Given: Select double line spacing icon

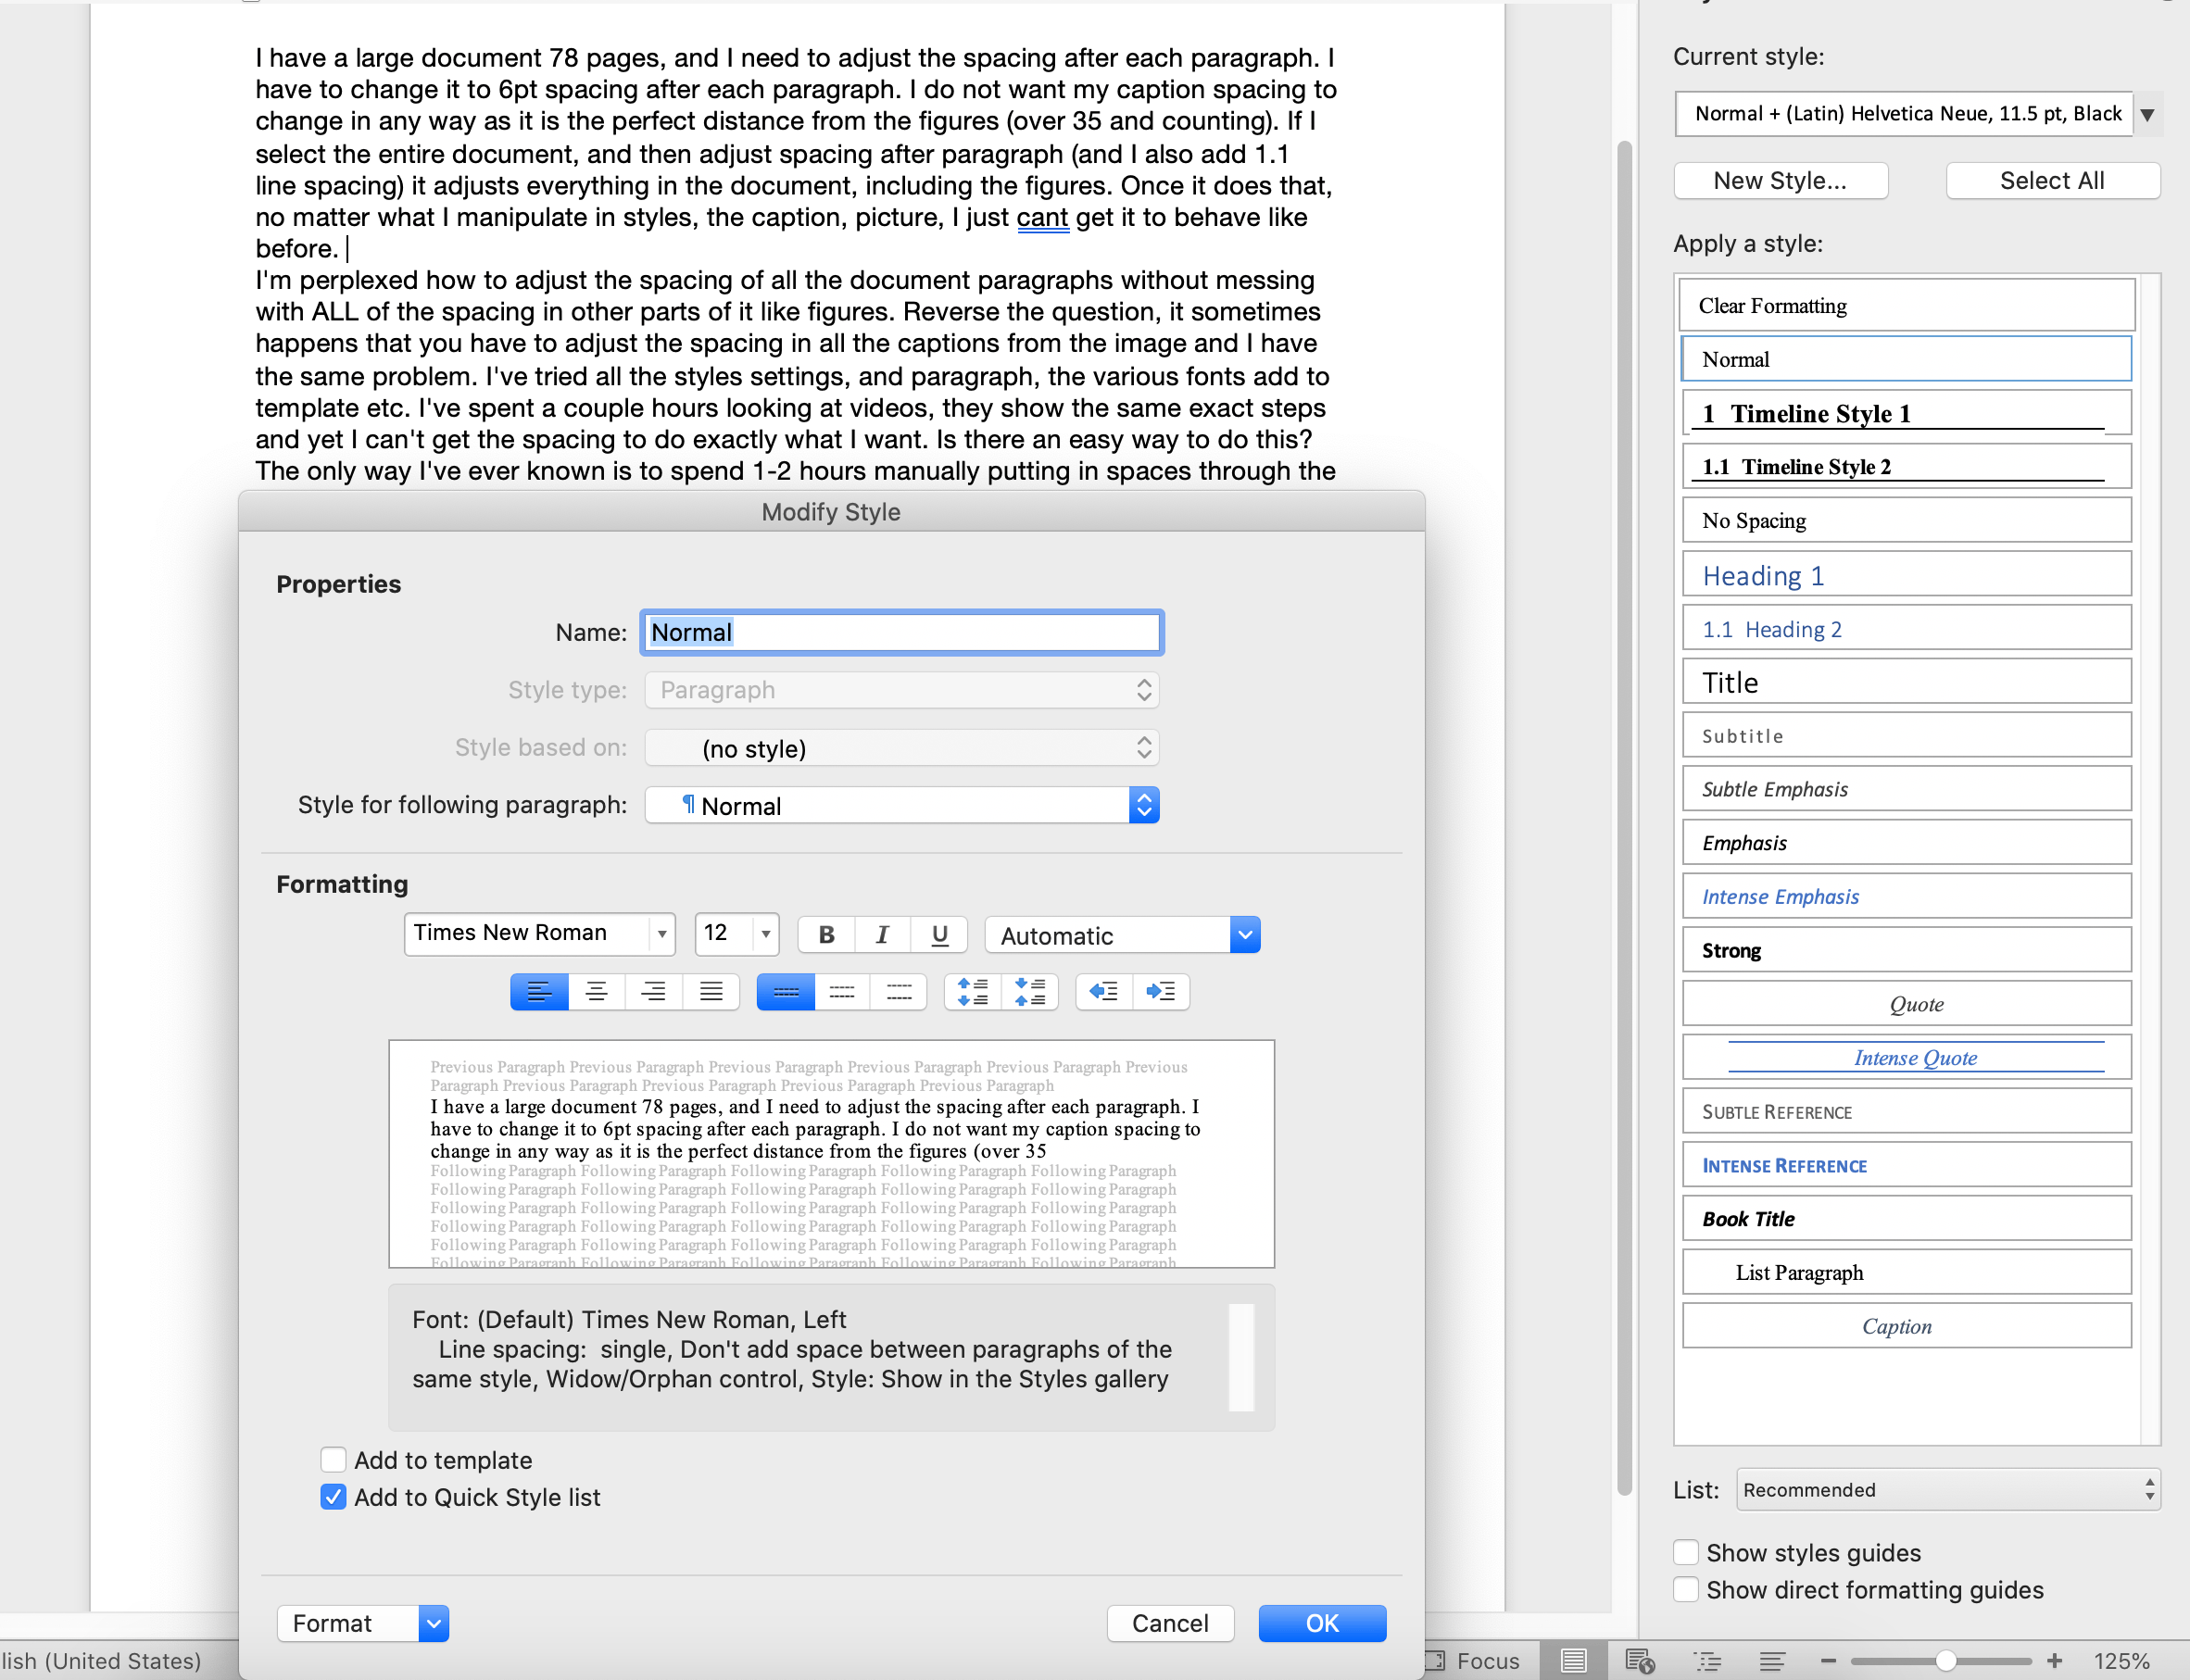Looking at the screenshot, I should 899,992.
